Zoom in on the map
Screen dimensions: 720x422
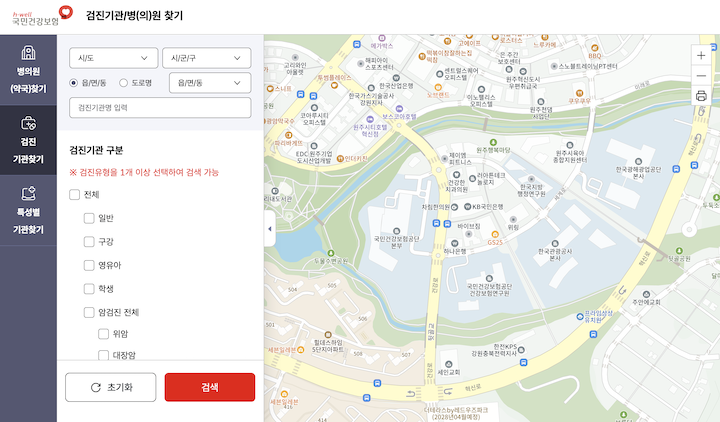pyautogui.click(x=700, y=56)
